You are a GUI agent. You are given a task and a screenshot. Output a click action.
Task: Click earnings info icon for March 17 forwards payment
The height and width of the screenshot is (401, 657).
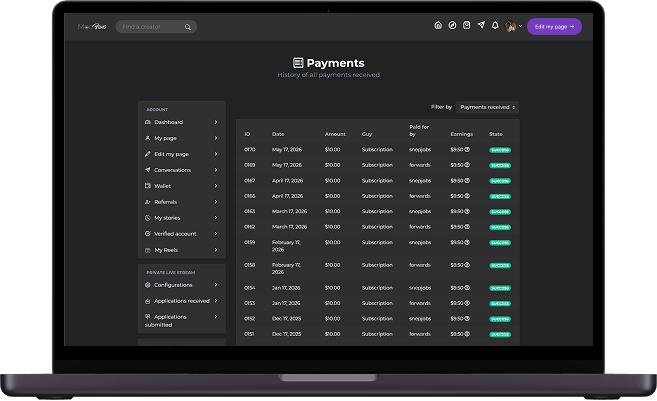coord(467,227)
